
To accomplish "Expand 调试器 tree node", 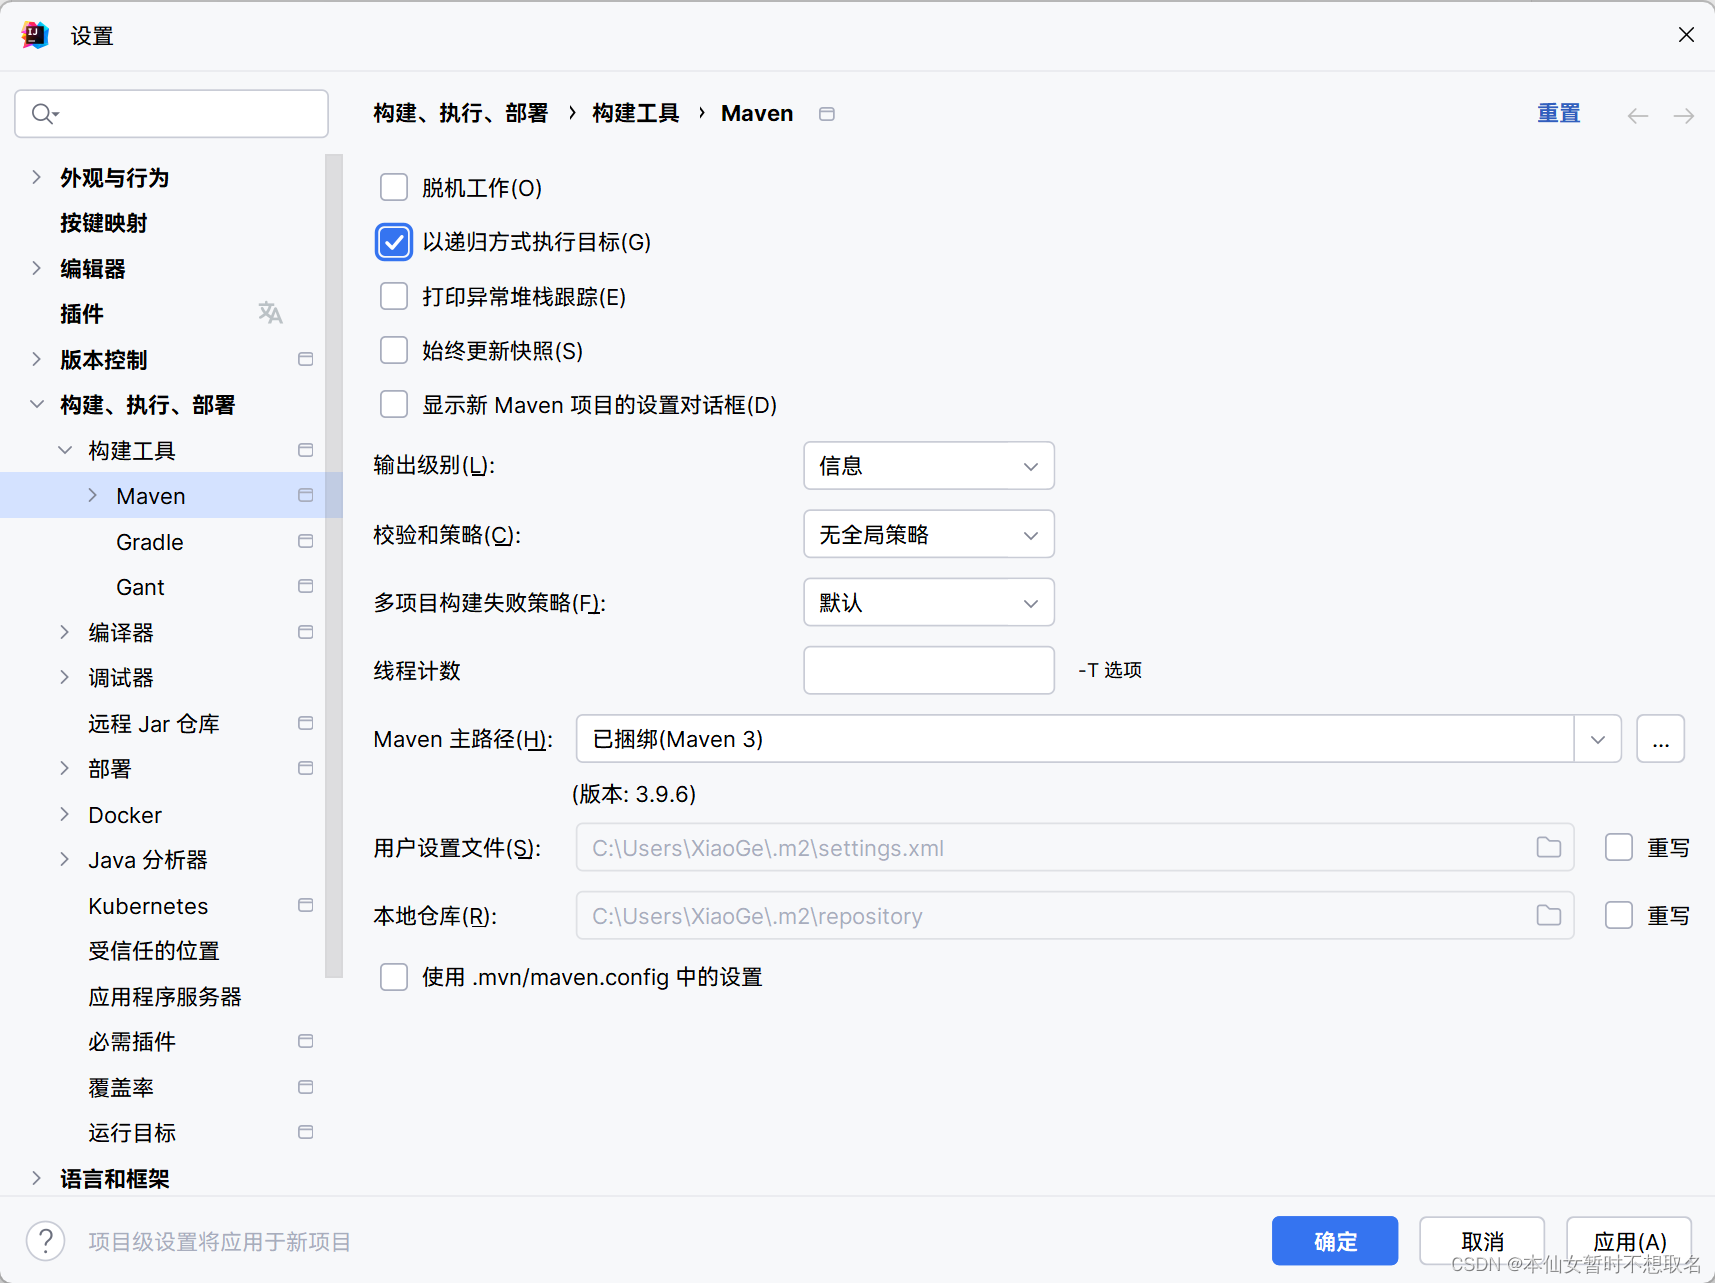I will pos(65,677).
